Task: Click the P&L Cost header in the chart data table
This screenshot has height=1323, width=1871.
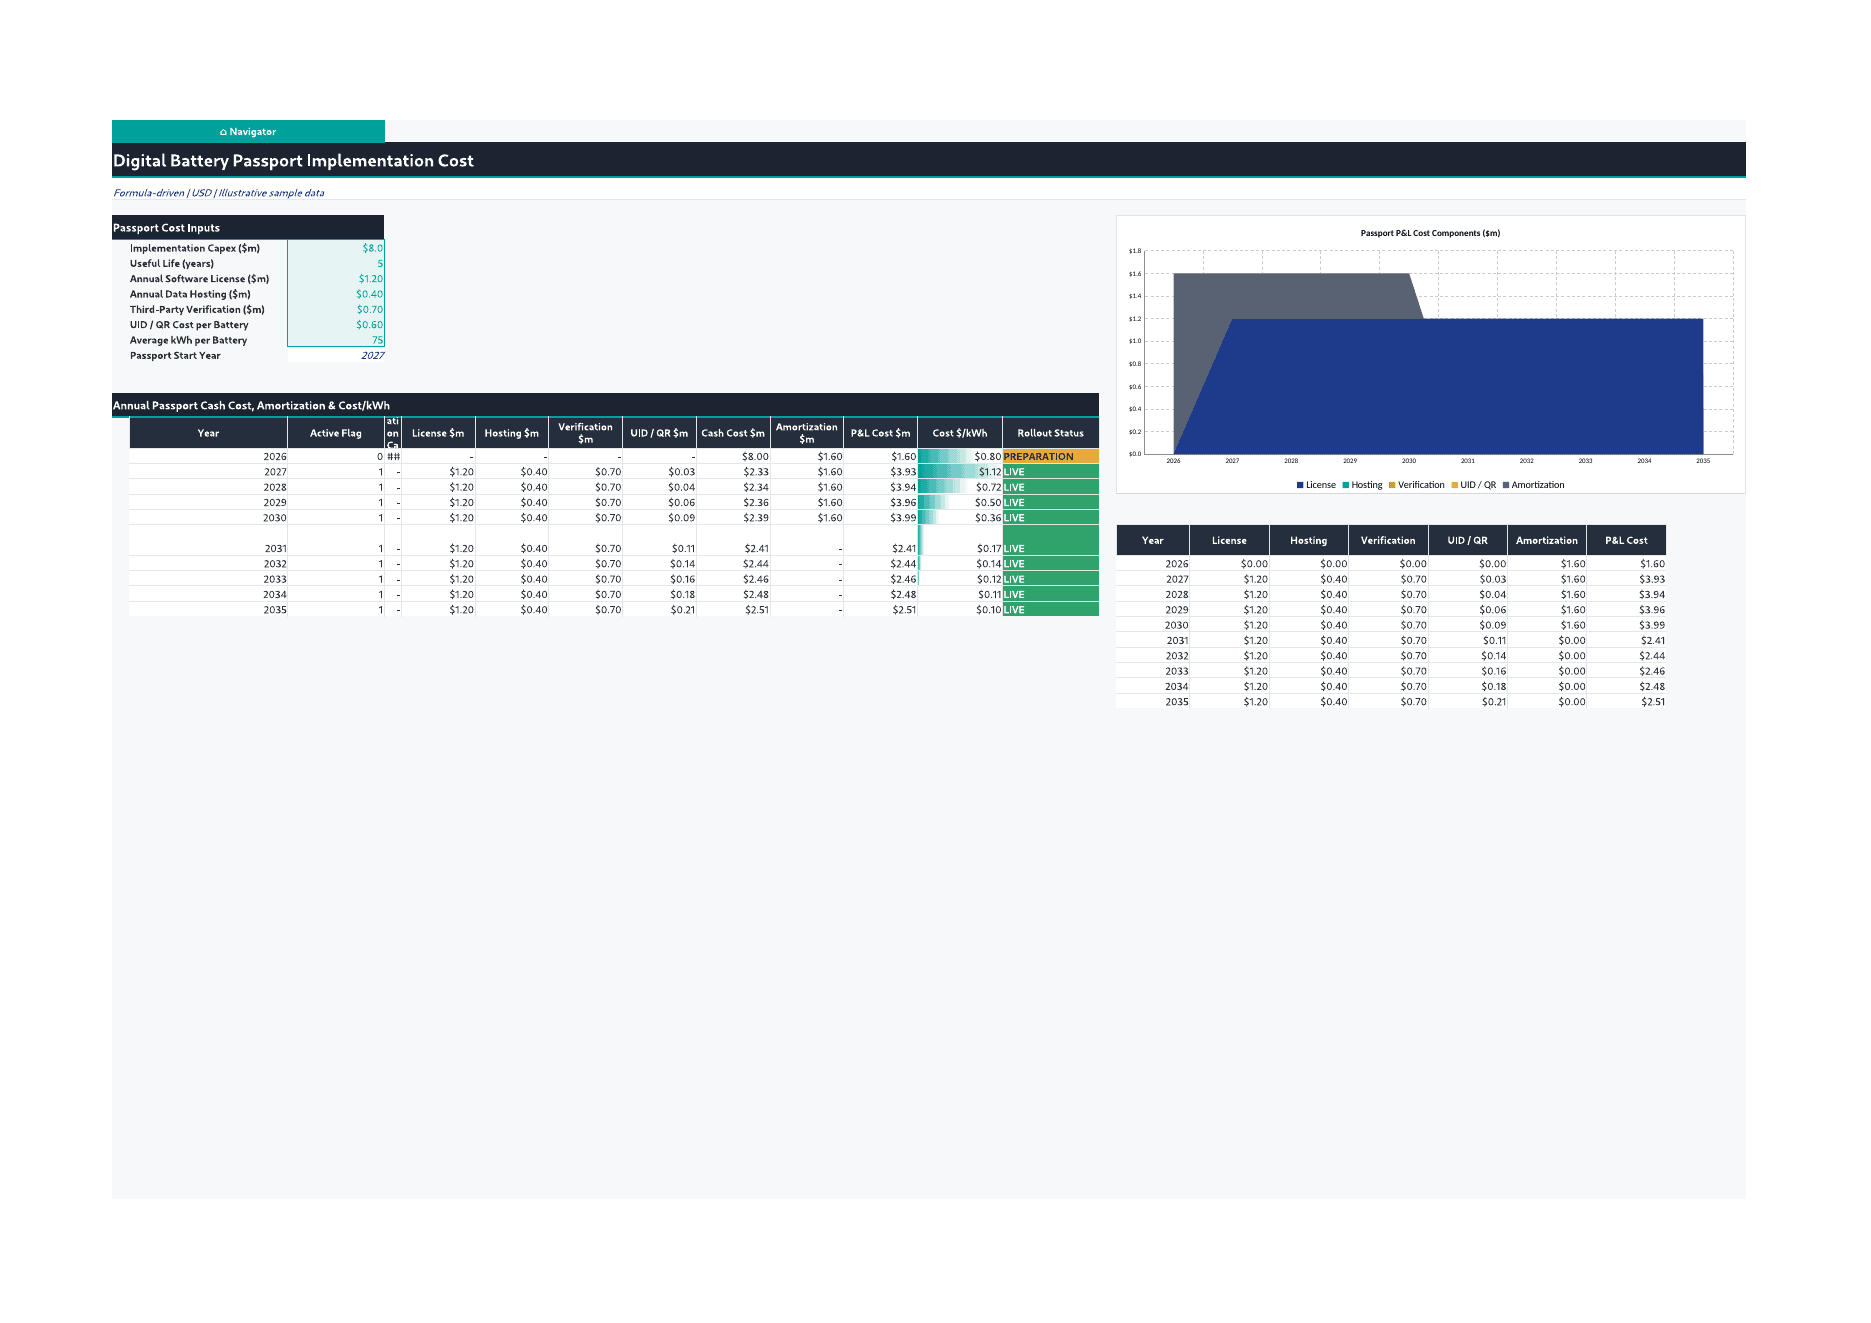Action: pyautogui.click(x=1626, y=540)
